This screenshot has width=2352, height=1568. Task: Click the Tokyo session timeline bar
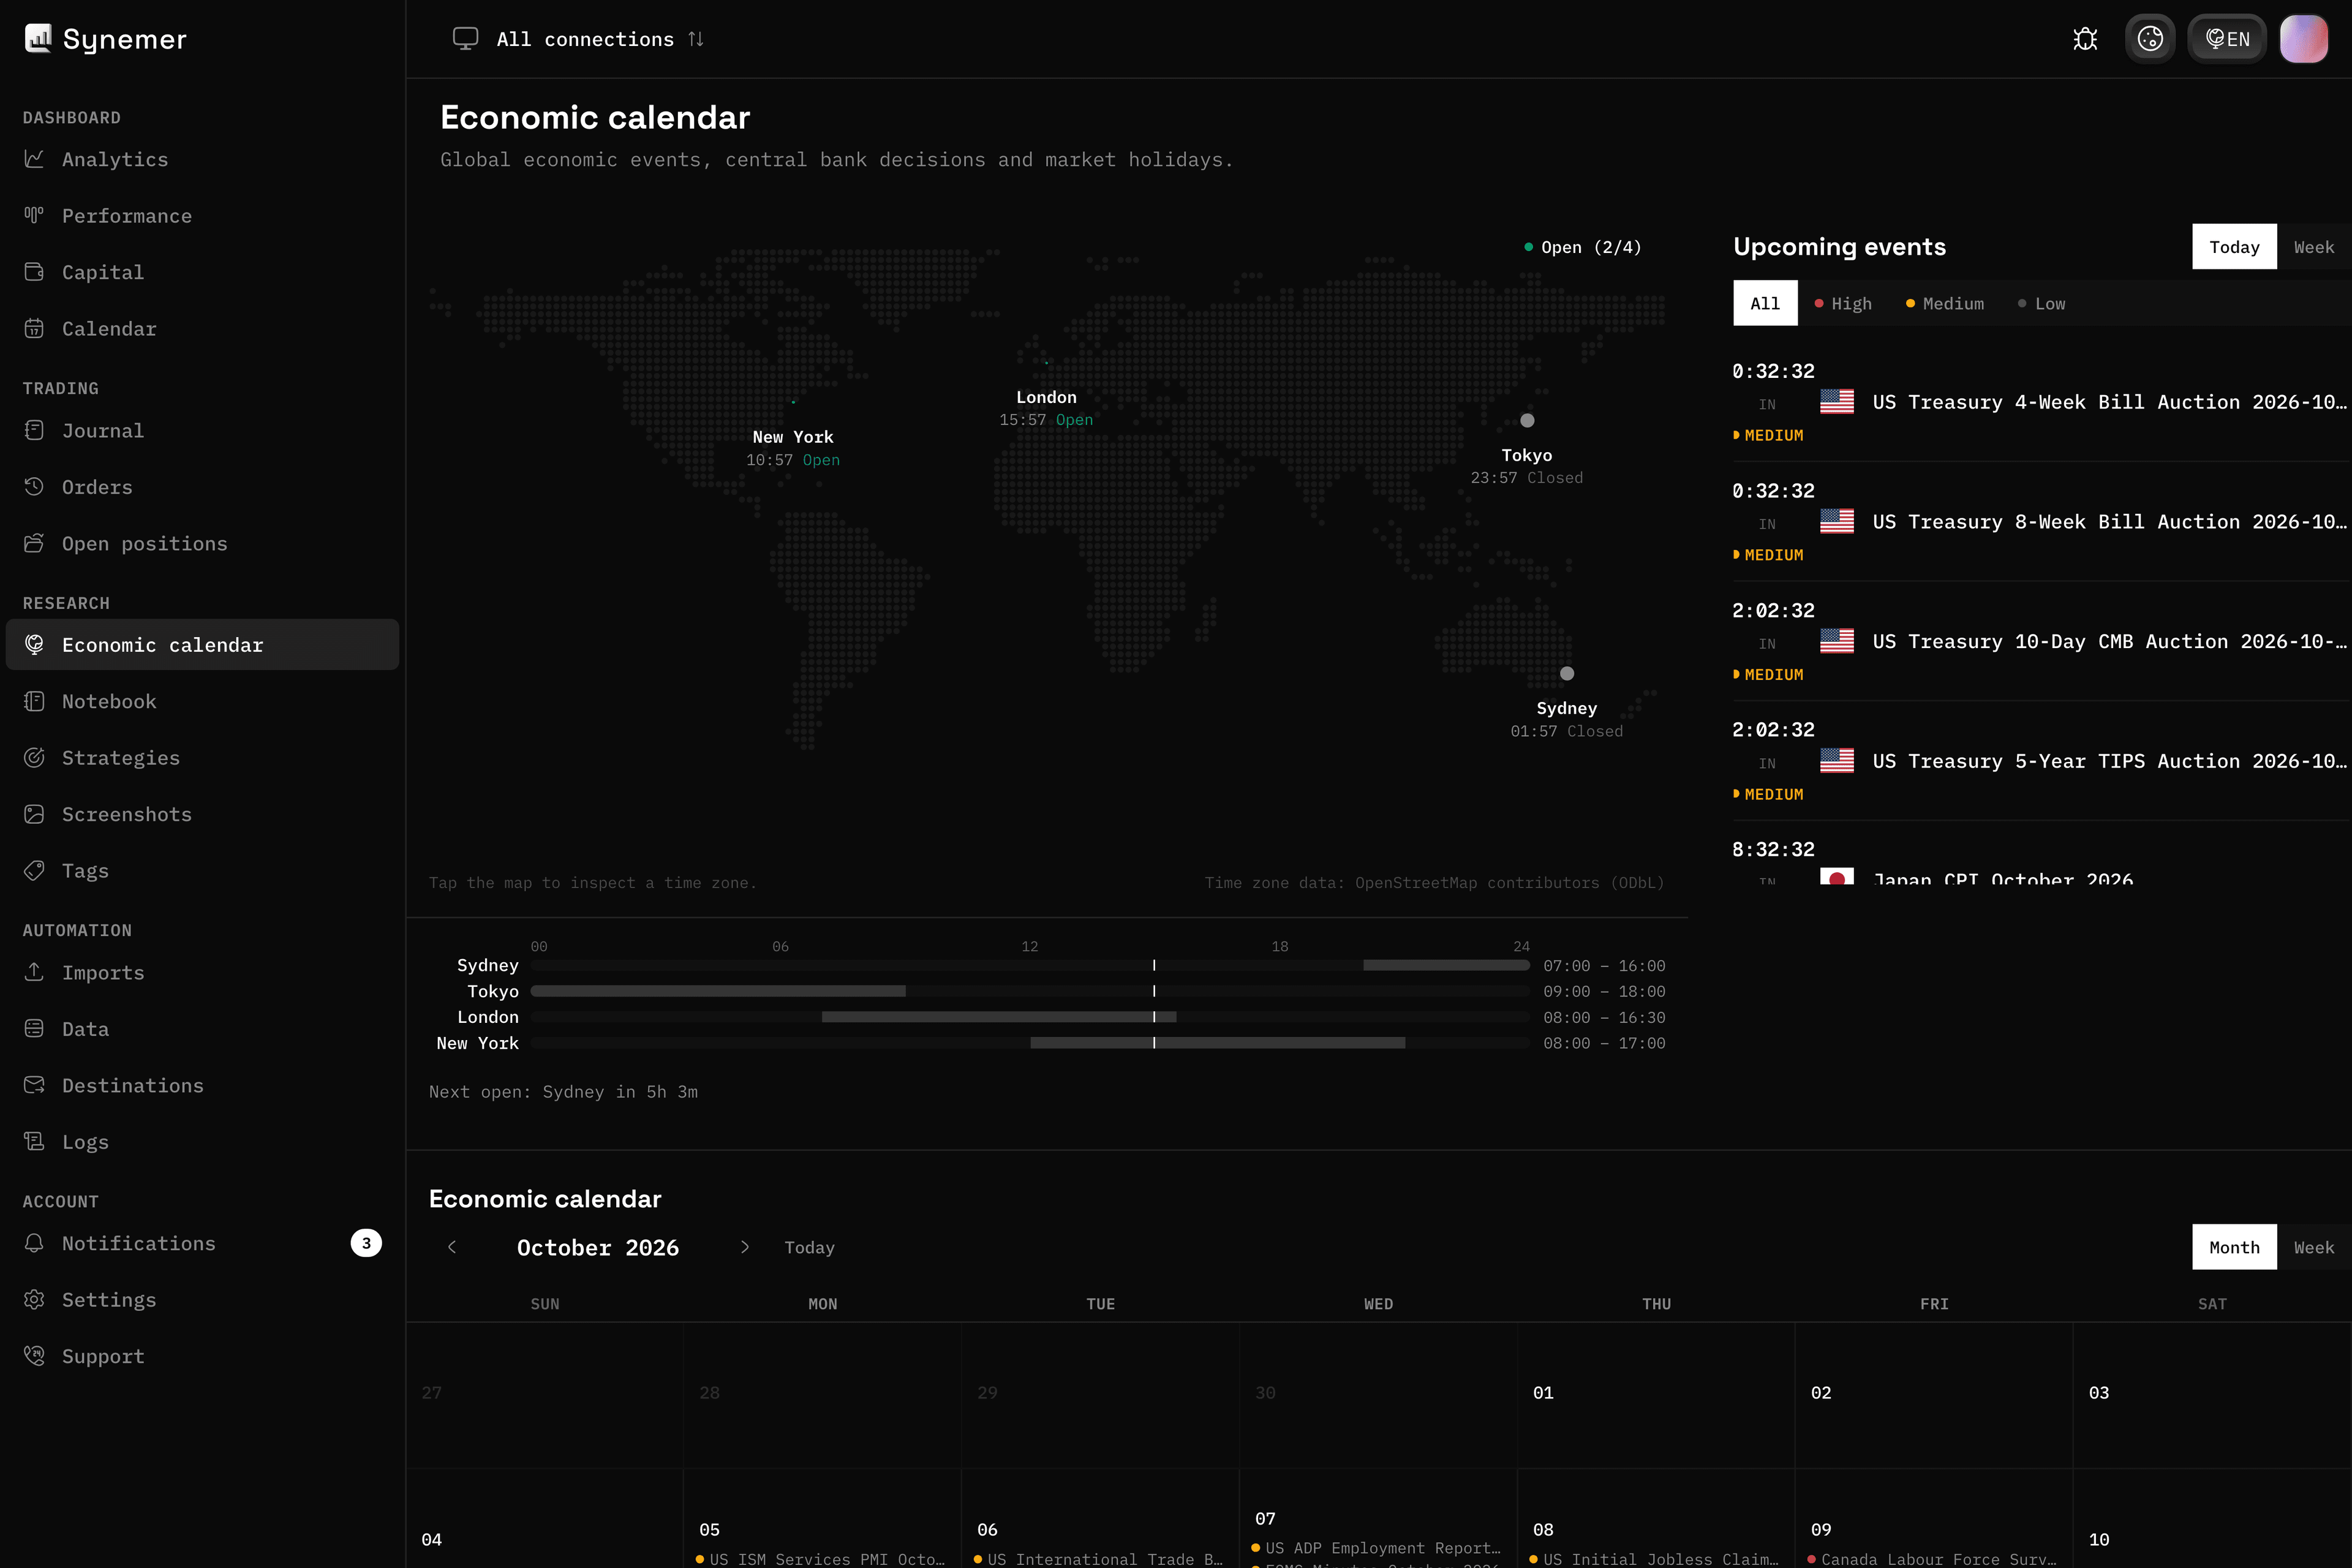[x=718, y=991]
